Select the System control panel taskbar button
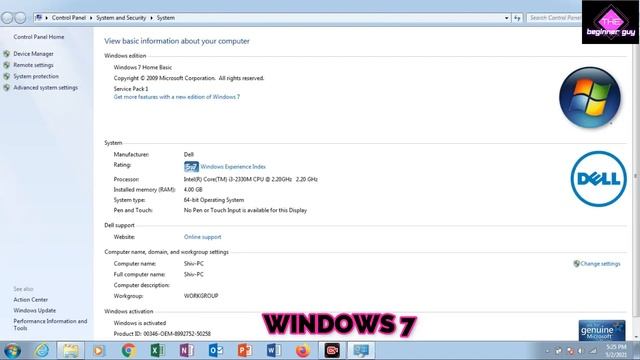The width and height of the screenshot is (640, 360). [361, 351]
